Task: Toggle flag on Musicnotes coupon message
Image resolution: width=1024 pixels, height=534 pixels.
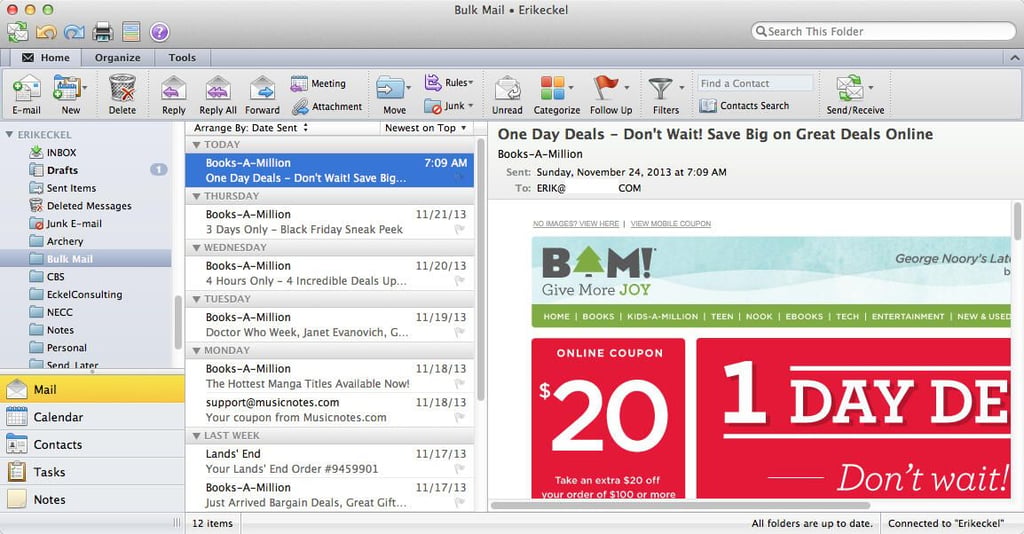Action: (x=460, y=417)
